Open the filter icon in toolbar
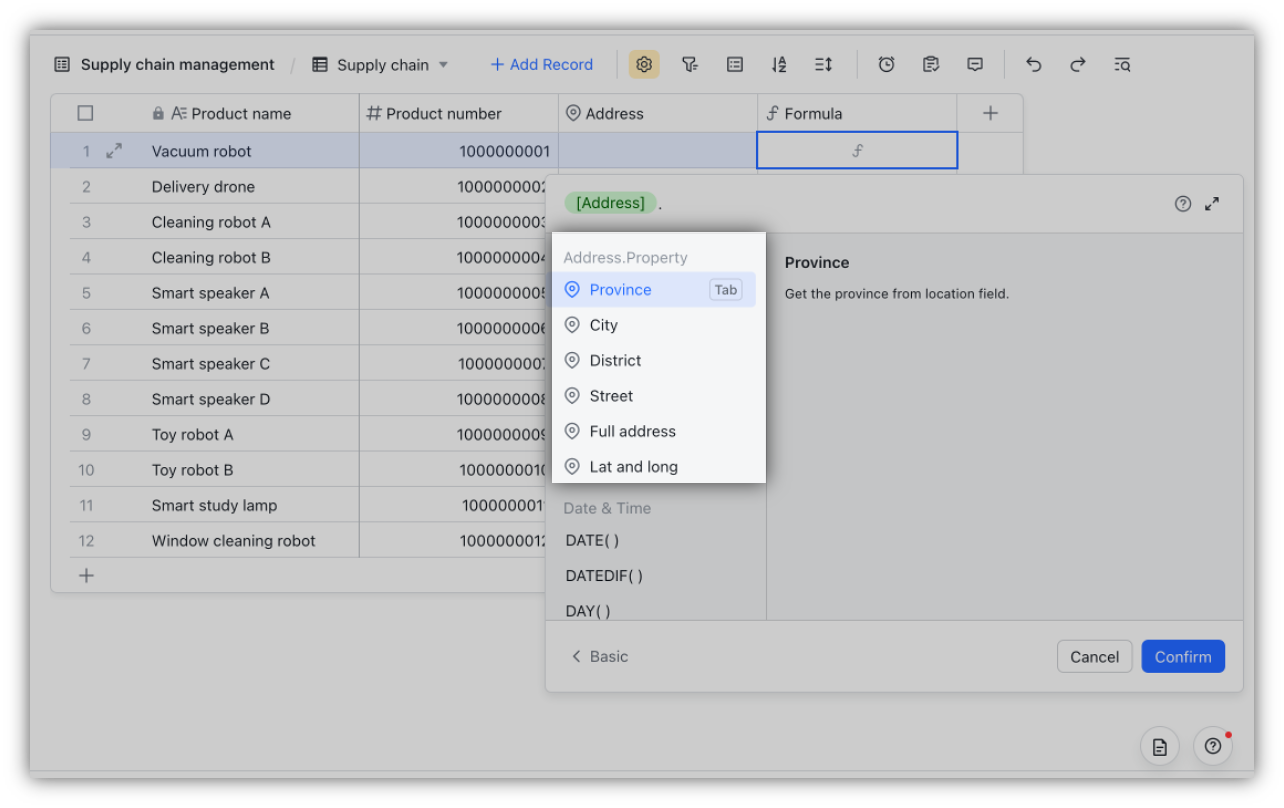The height and width of the screenshot is (808, 1284). pos(690,64)
